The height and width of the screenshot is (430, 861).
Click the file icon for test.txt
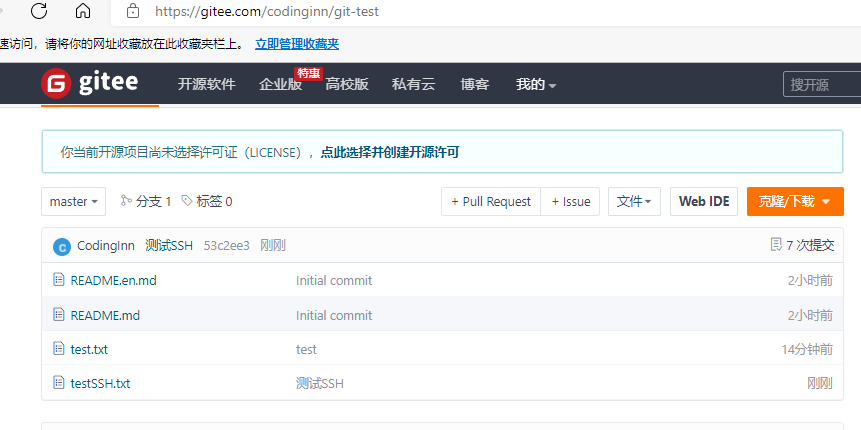[59, 348]
